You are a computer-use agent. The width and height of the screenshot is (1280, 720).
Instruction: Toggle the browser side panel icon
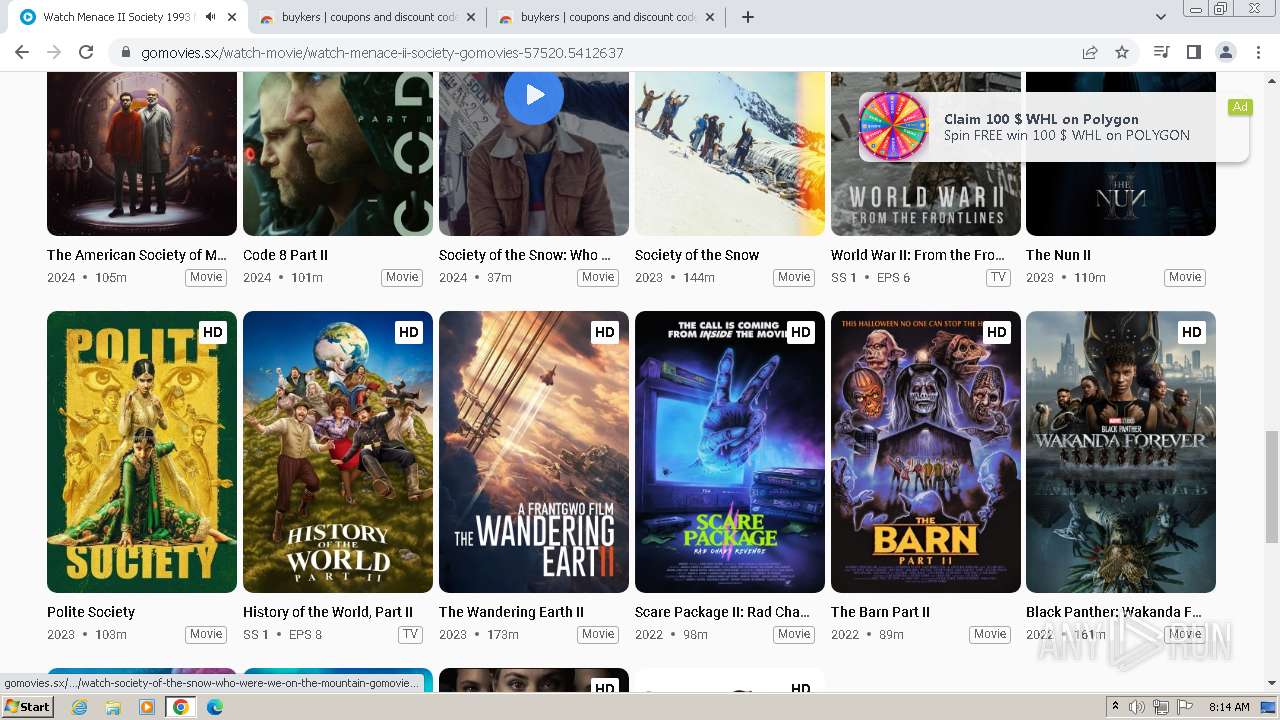click(x=1193, y=52)
